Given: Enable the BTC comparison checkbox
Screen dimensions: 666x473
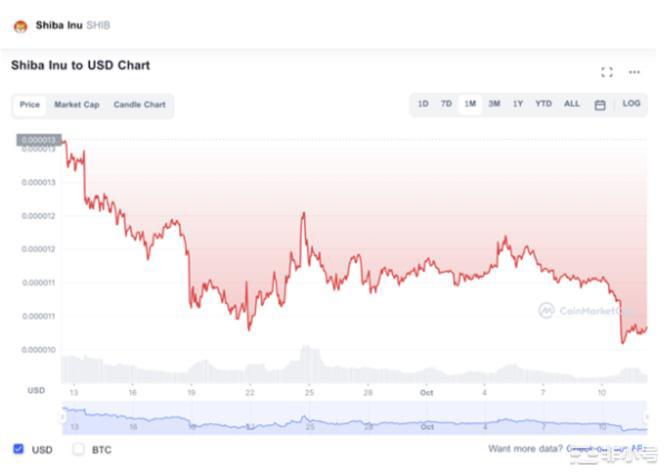Looking at the screenshot, I should [79, 449].
